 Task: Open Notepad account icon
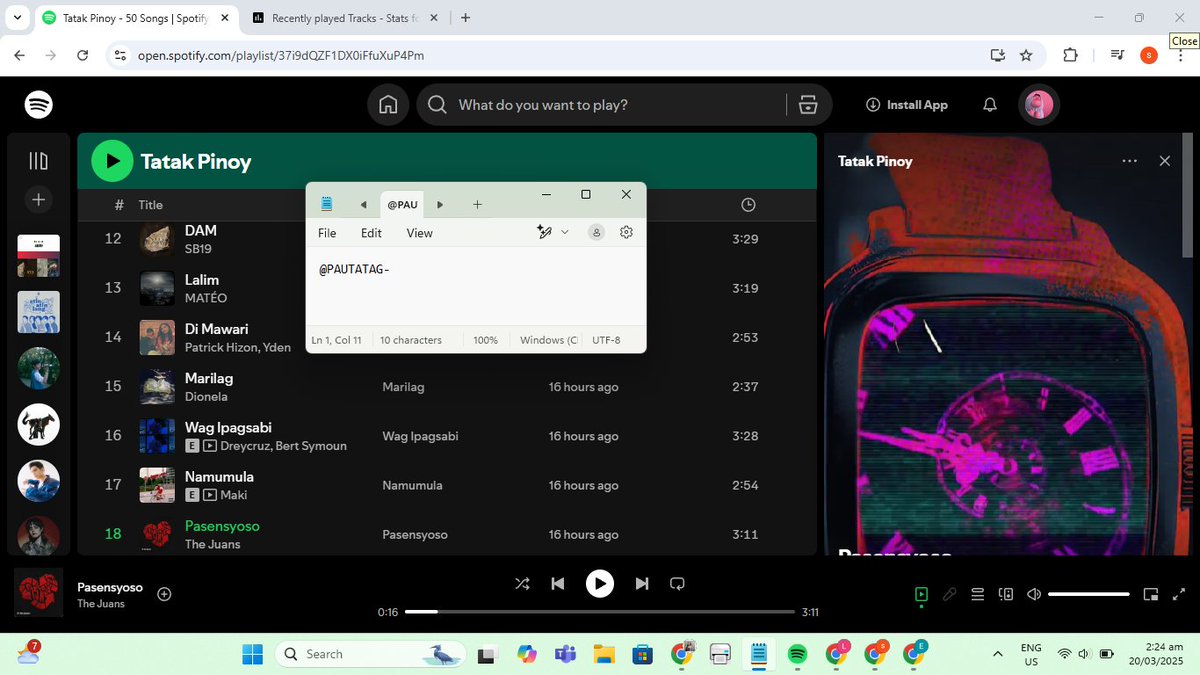[596, 232]
